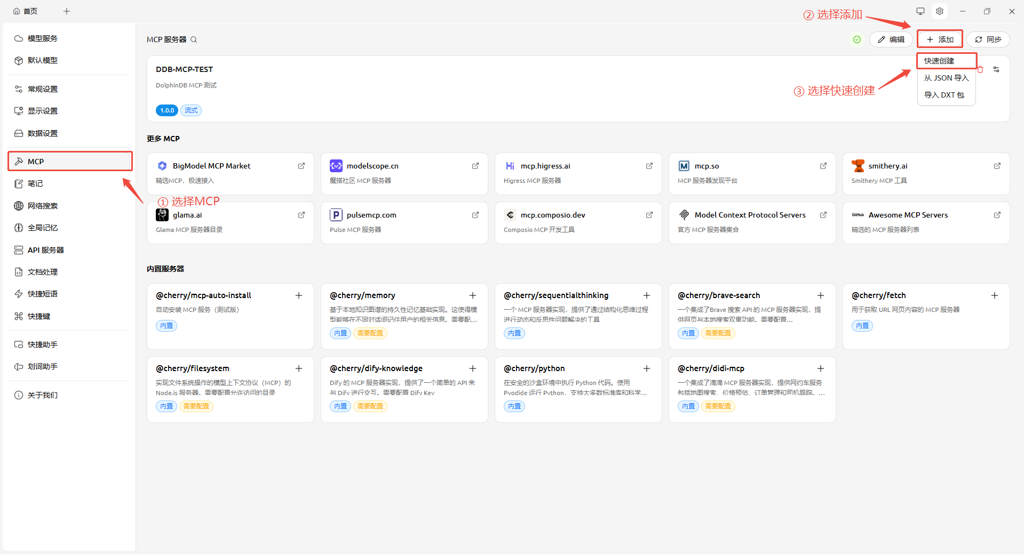Open new tab with plus icon
The height and width of the screenshot is (554, 1024).
[x=67, y=12]
